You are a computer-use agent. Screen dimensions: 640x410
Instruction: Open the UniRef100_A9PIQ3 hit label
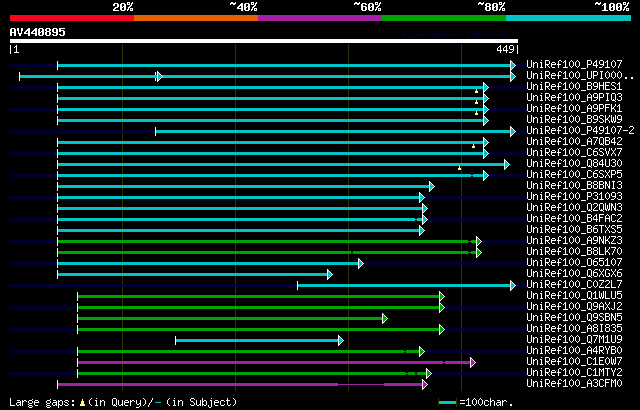[x=574, y=98]
